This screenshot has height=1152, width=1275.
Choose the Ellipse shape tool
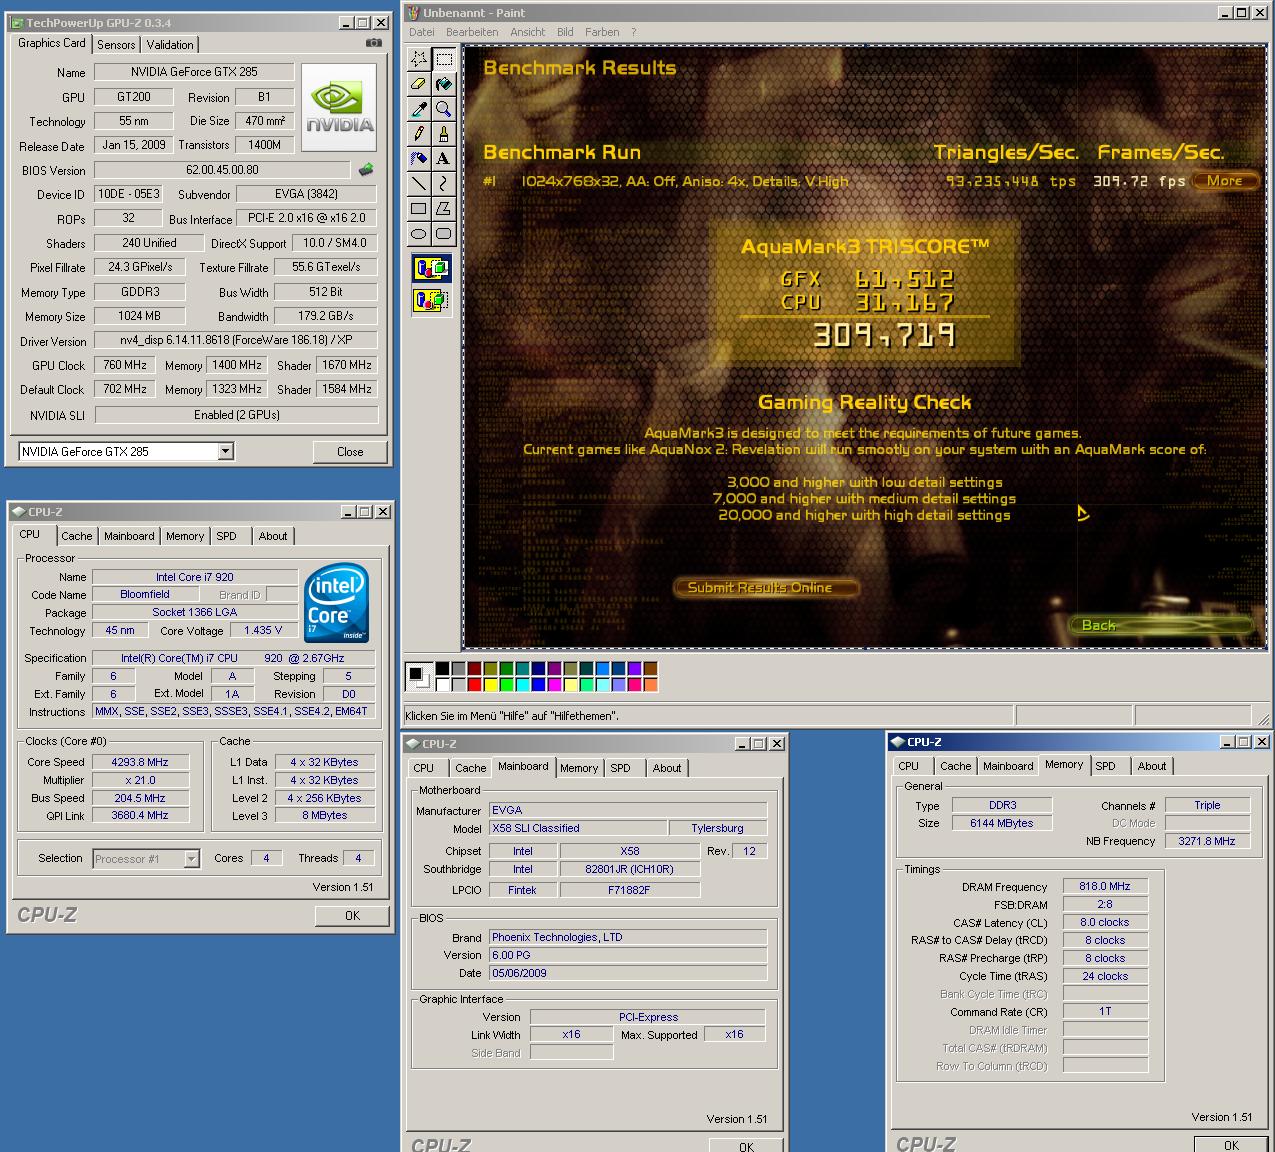coord(419,234)
